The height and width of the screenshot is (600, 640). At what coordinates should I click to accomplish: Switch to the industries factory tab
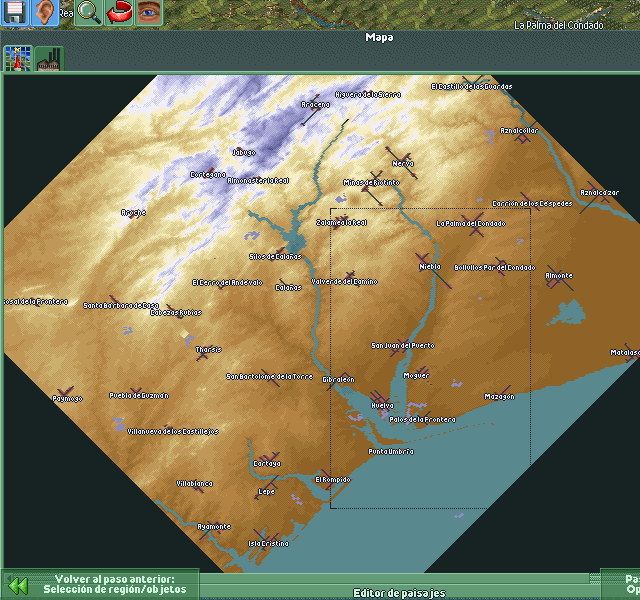[x=48, y=59]
